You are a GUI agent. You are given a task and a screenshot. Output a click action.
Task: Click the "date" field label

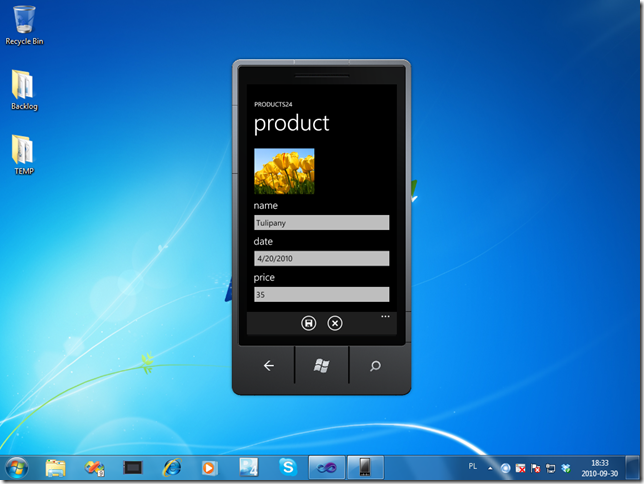click(x=263, y=241)
